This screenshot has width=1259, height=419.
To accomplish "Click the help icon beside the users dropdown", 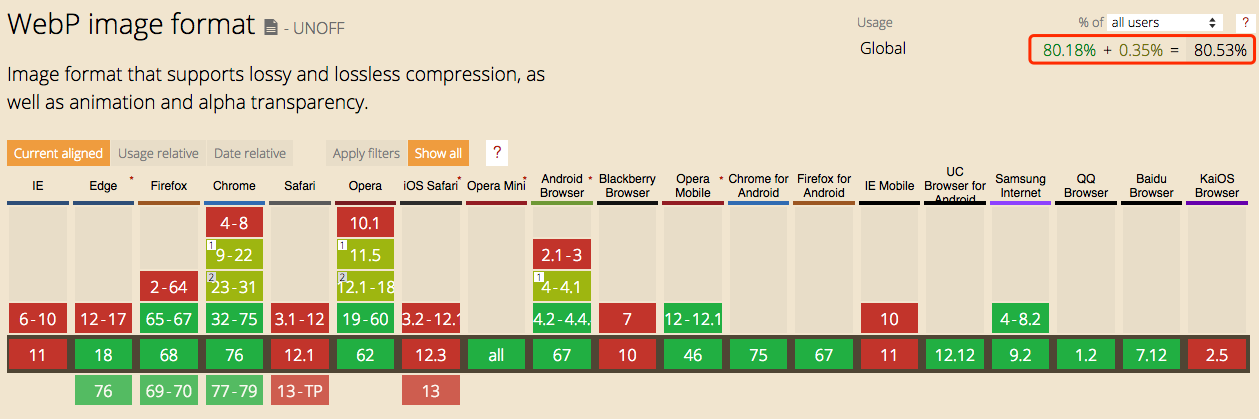I will pos(1243,22).
